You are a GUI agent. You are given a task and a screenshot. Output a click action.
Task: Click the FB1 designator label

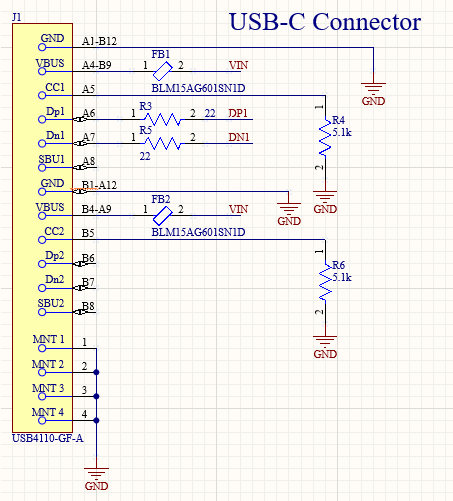(x=161, y=54)
